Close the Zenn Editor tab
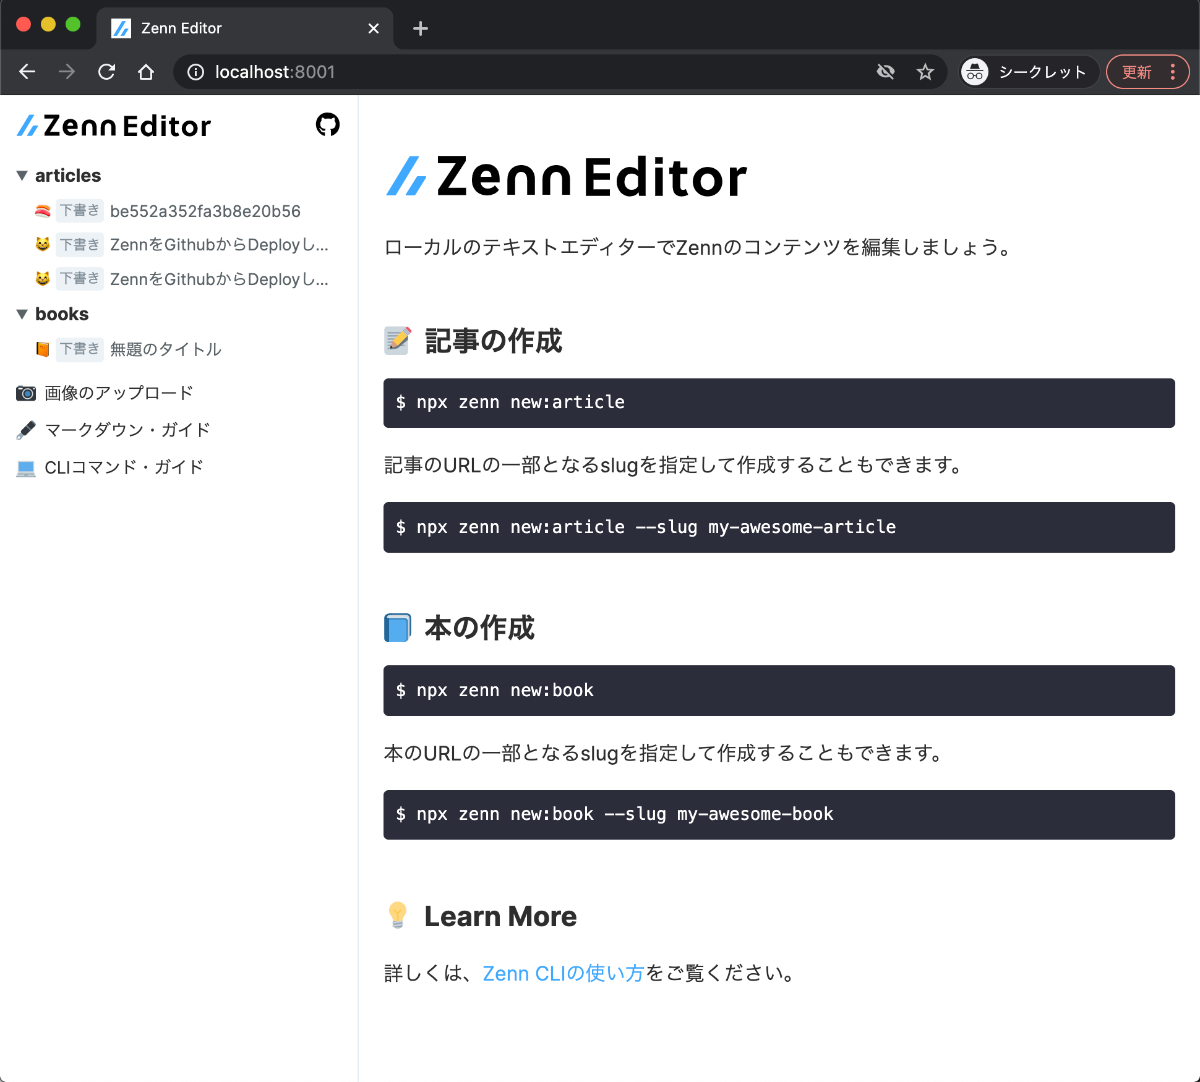This screenshot has height=1082, width=1200. click(x=373, y=28)
